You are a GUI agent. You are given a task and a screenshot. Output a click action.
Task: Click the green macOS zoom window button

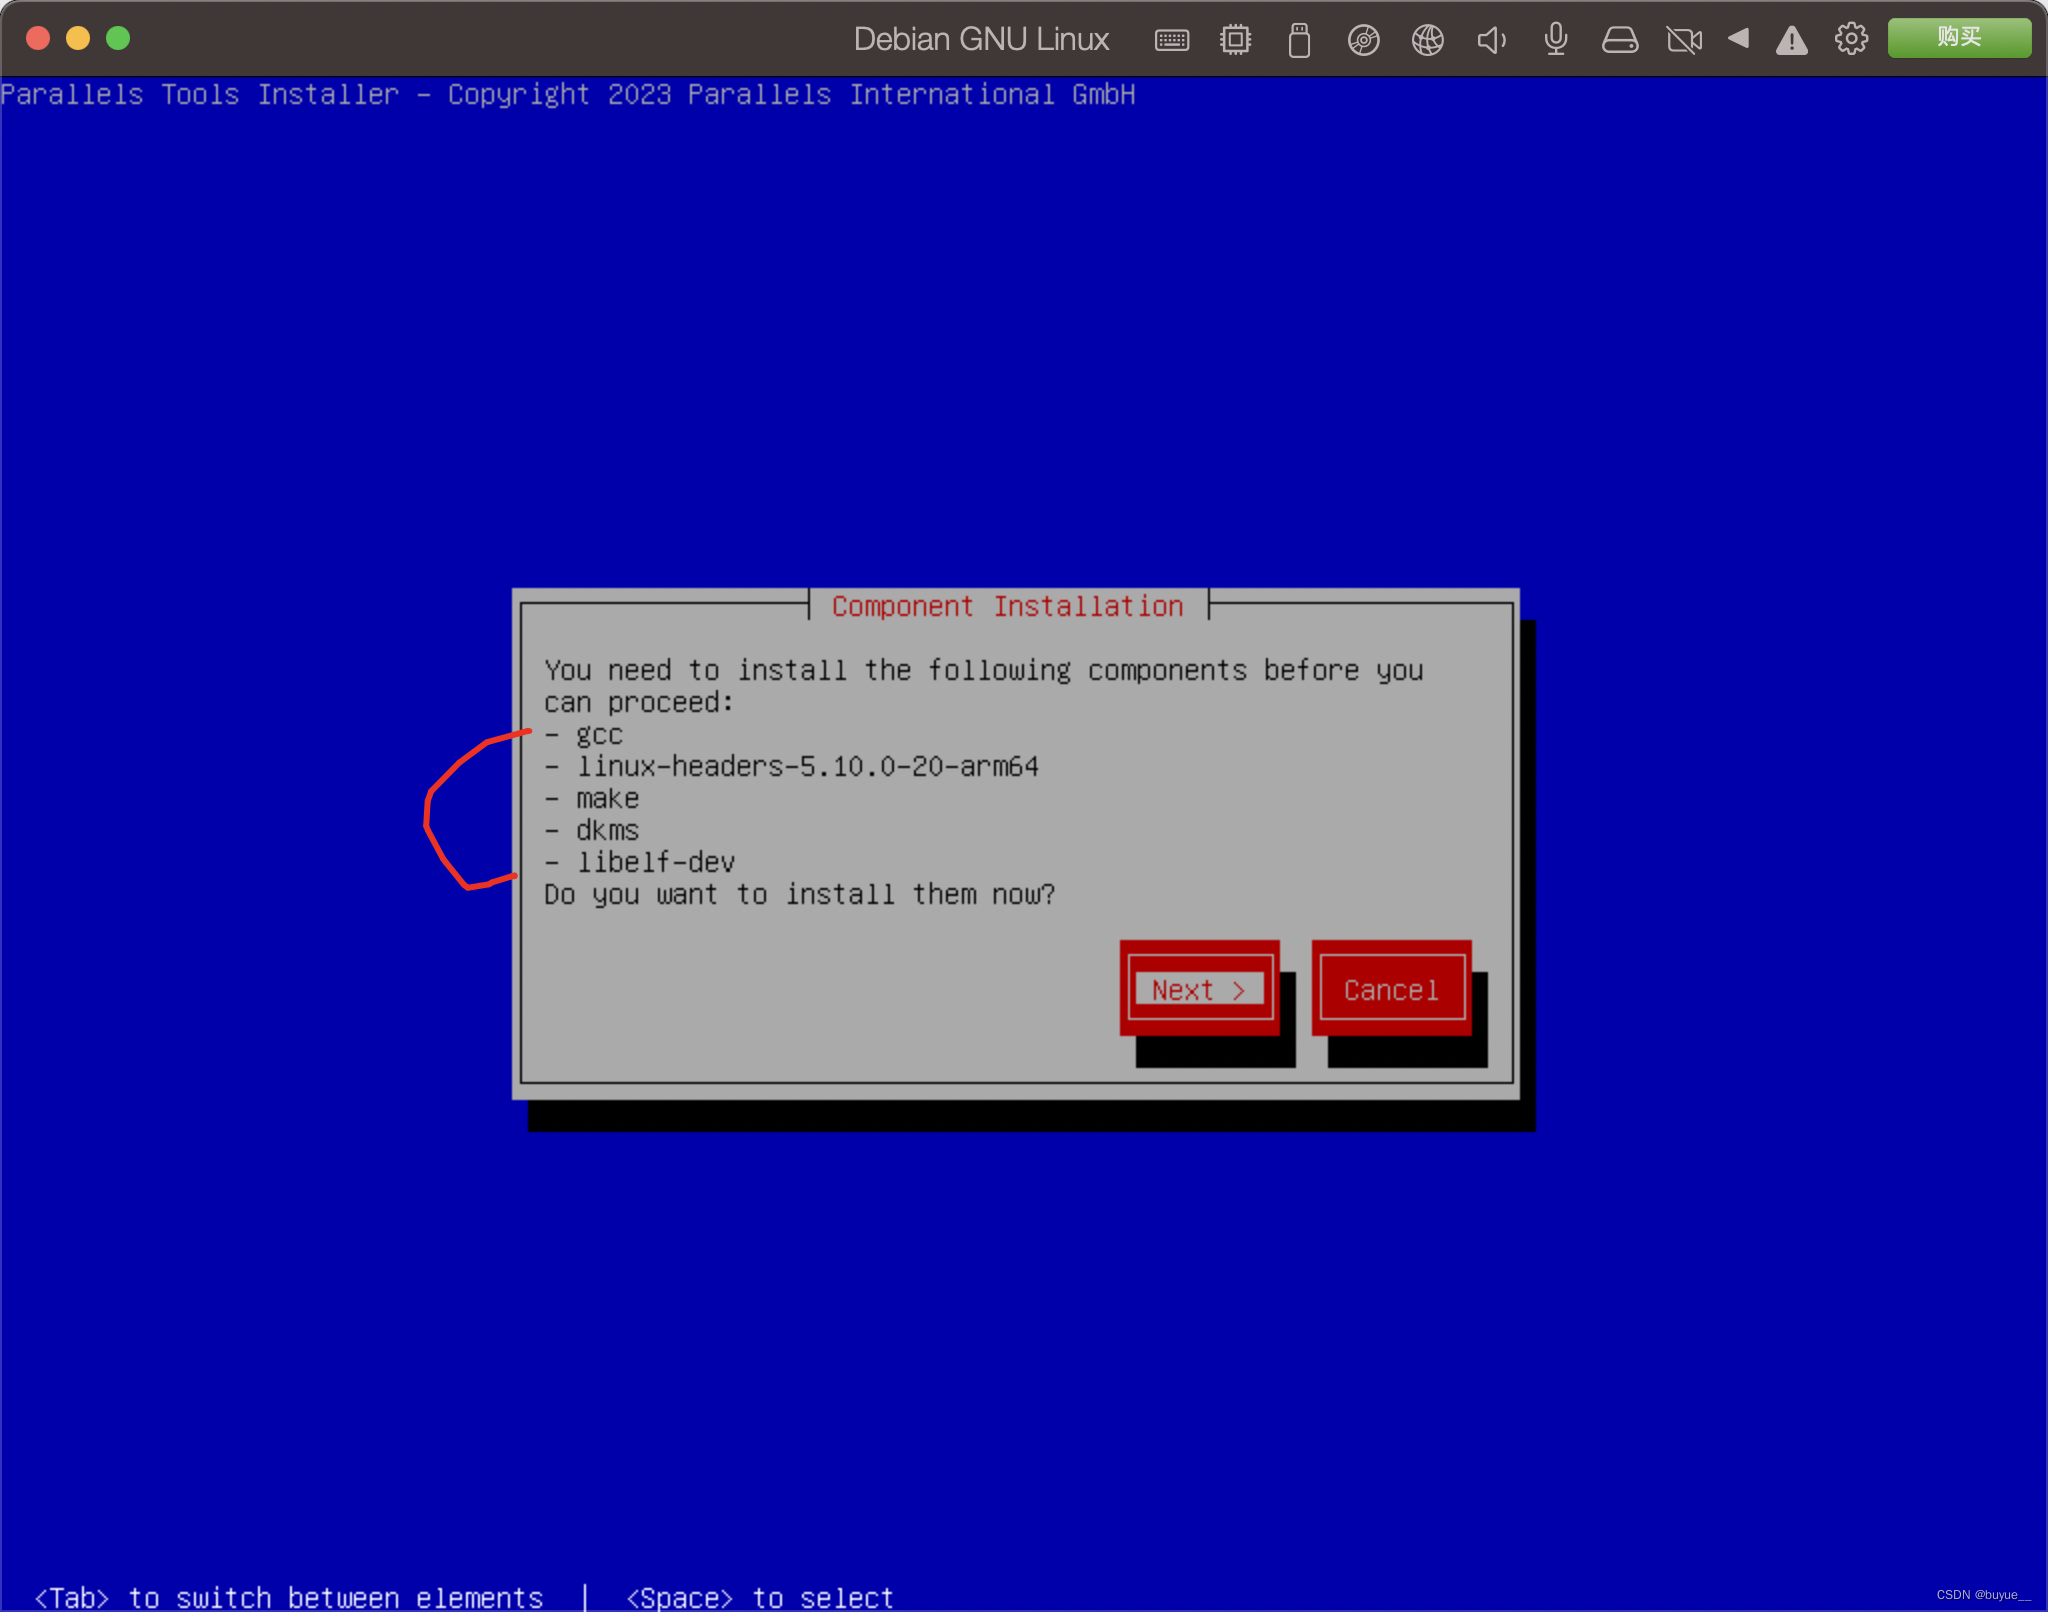coord(118,38)
